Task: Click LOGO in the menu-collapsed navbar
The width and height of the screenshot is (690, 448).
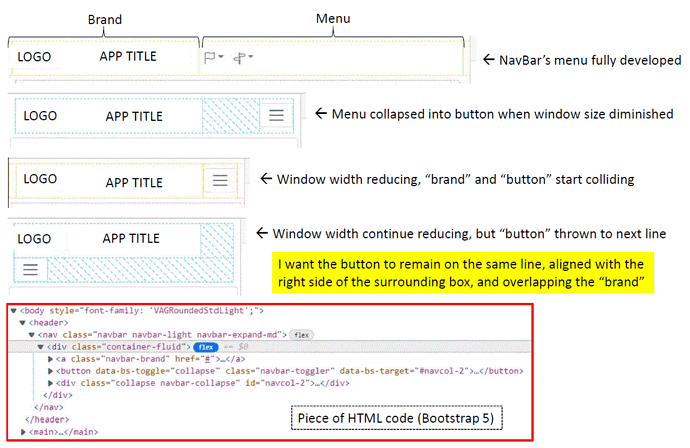Action: coord(40,116)
